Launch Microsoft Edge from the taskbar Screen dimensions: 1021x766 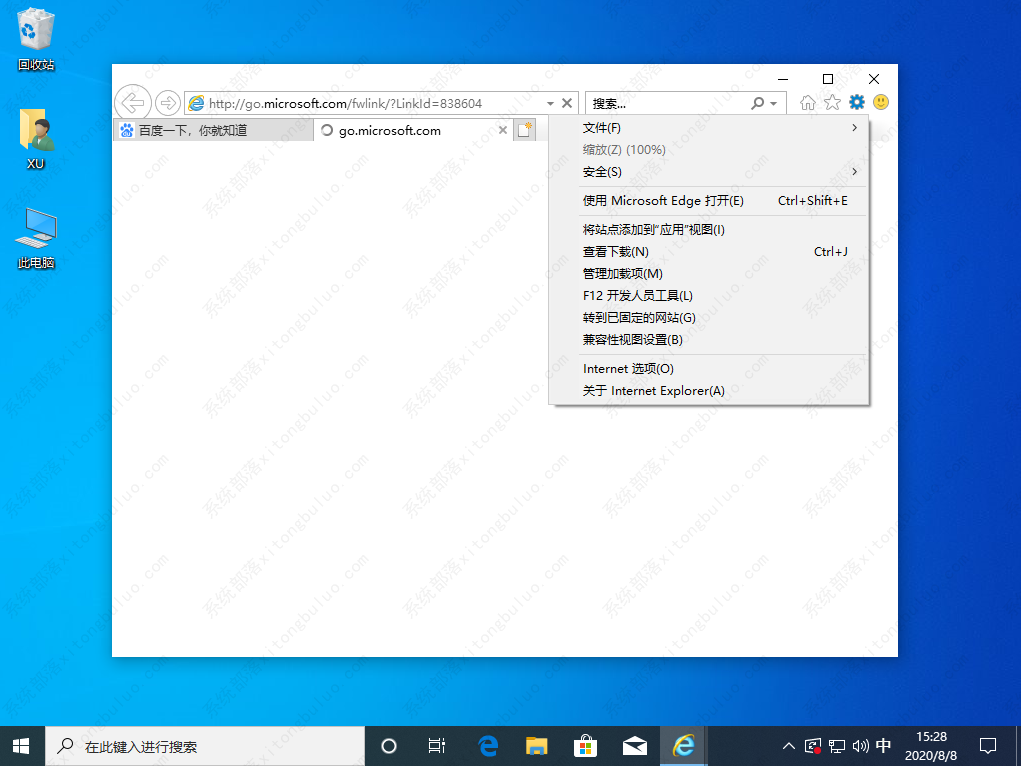click(487, 746)
